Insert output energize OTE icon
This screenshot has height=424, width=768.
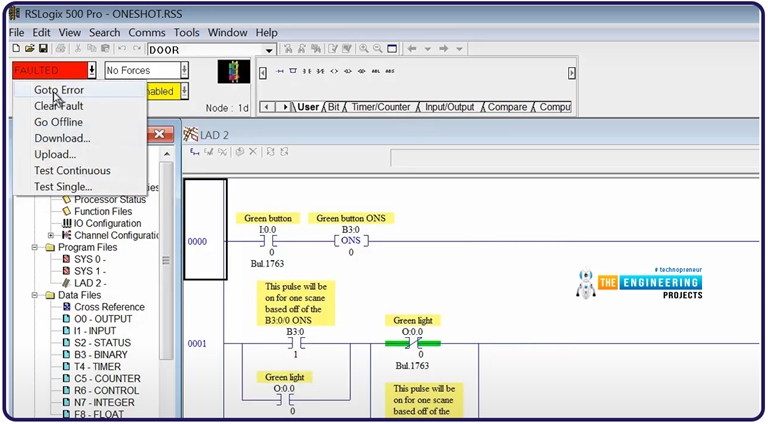click(x=334, y=71)
